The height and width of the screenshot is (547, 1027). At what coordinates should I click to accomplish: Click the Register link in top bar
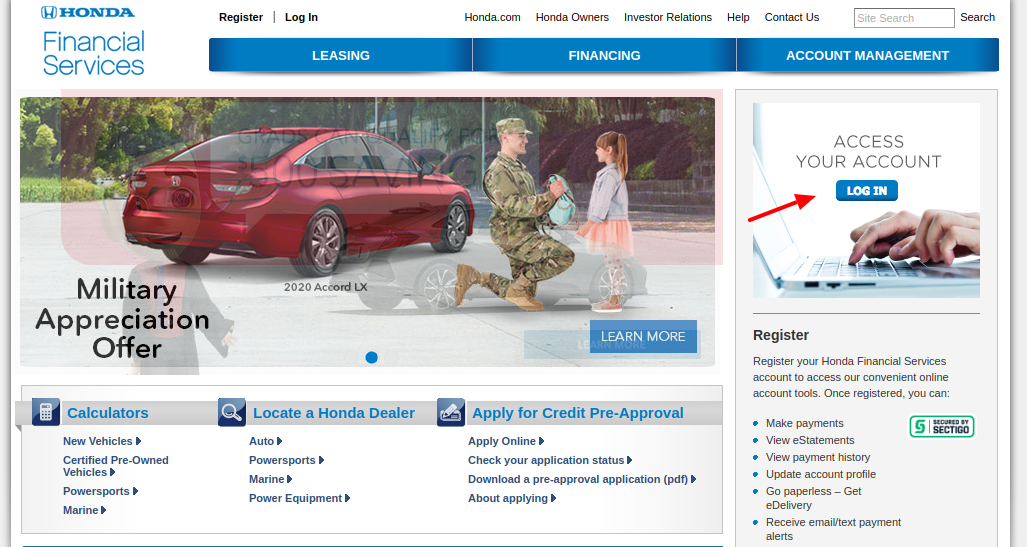tap(241, 17)
